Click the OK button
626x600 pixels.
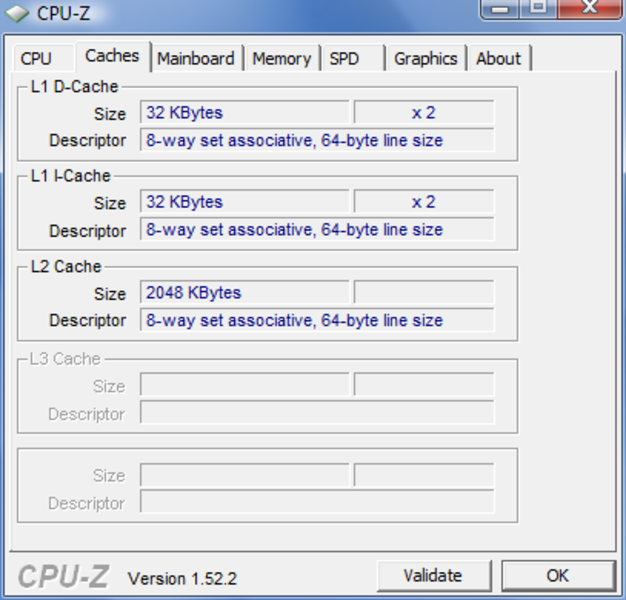click(558, 576)
